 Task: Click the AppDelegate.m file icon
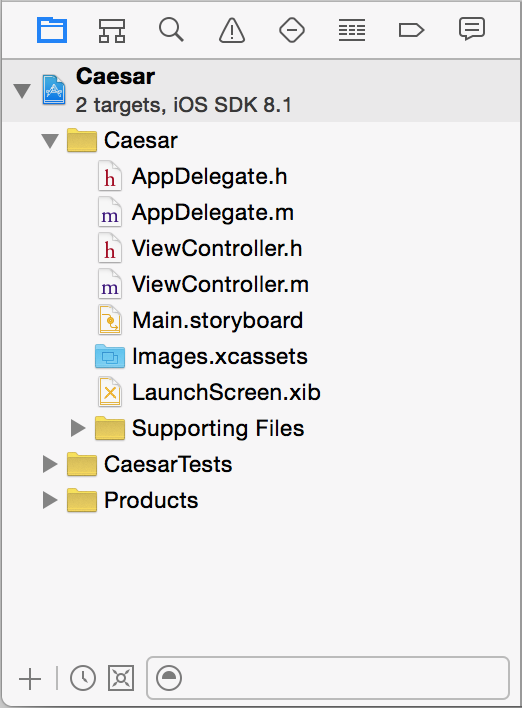(x=110, y=212)
